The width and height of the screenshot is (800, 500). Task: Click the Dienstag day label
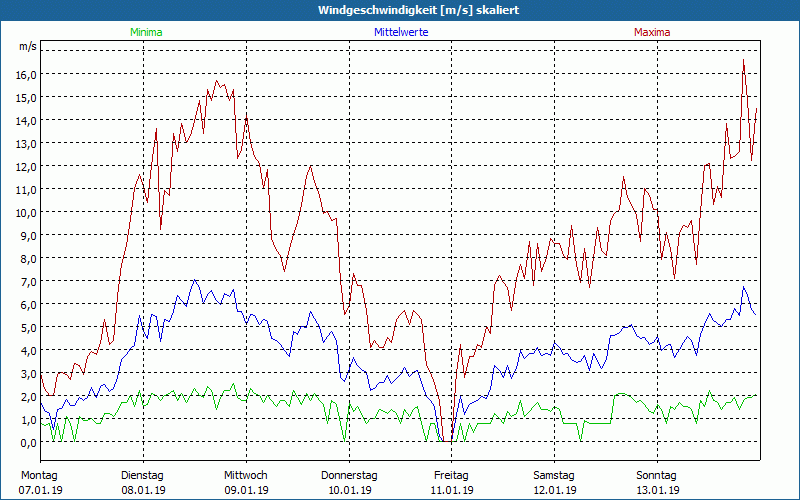click(142, 476)
